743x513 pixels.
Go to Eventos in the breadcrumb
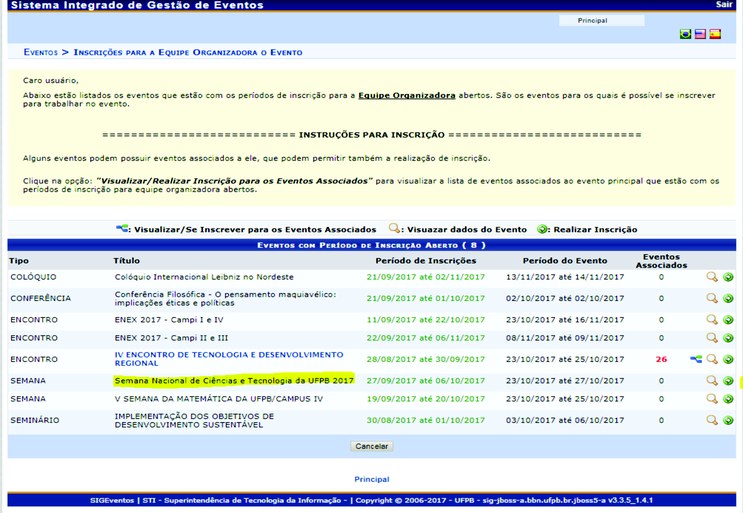pos(40,52)
